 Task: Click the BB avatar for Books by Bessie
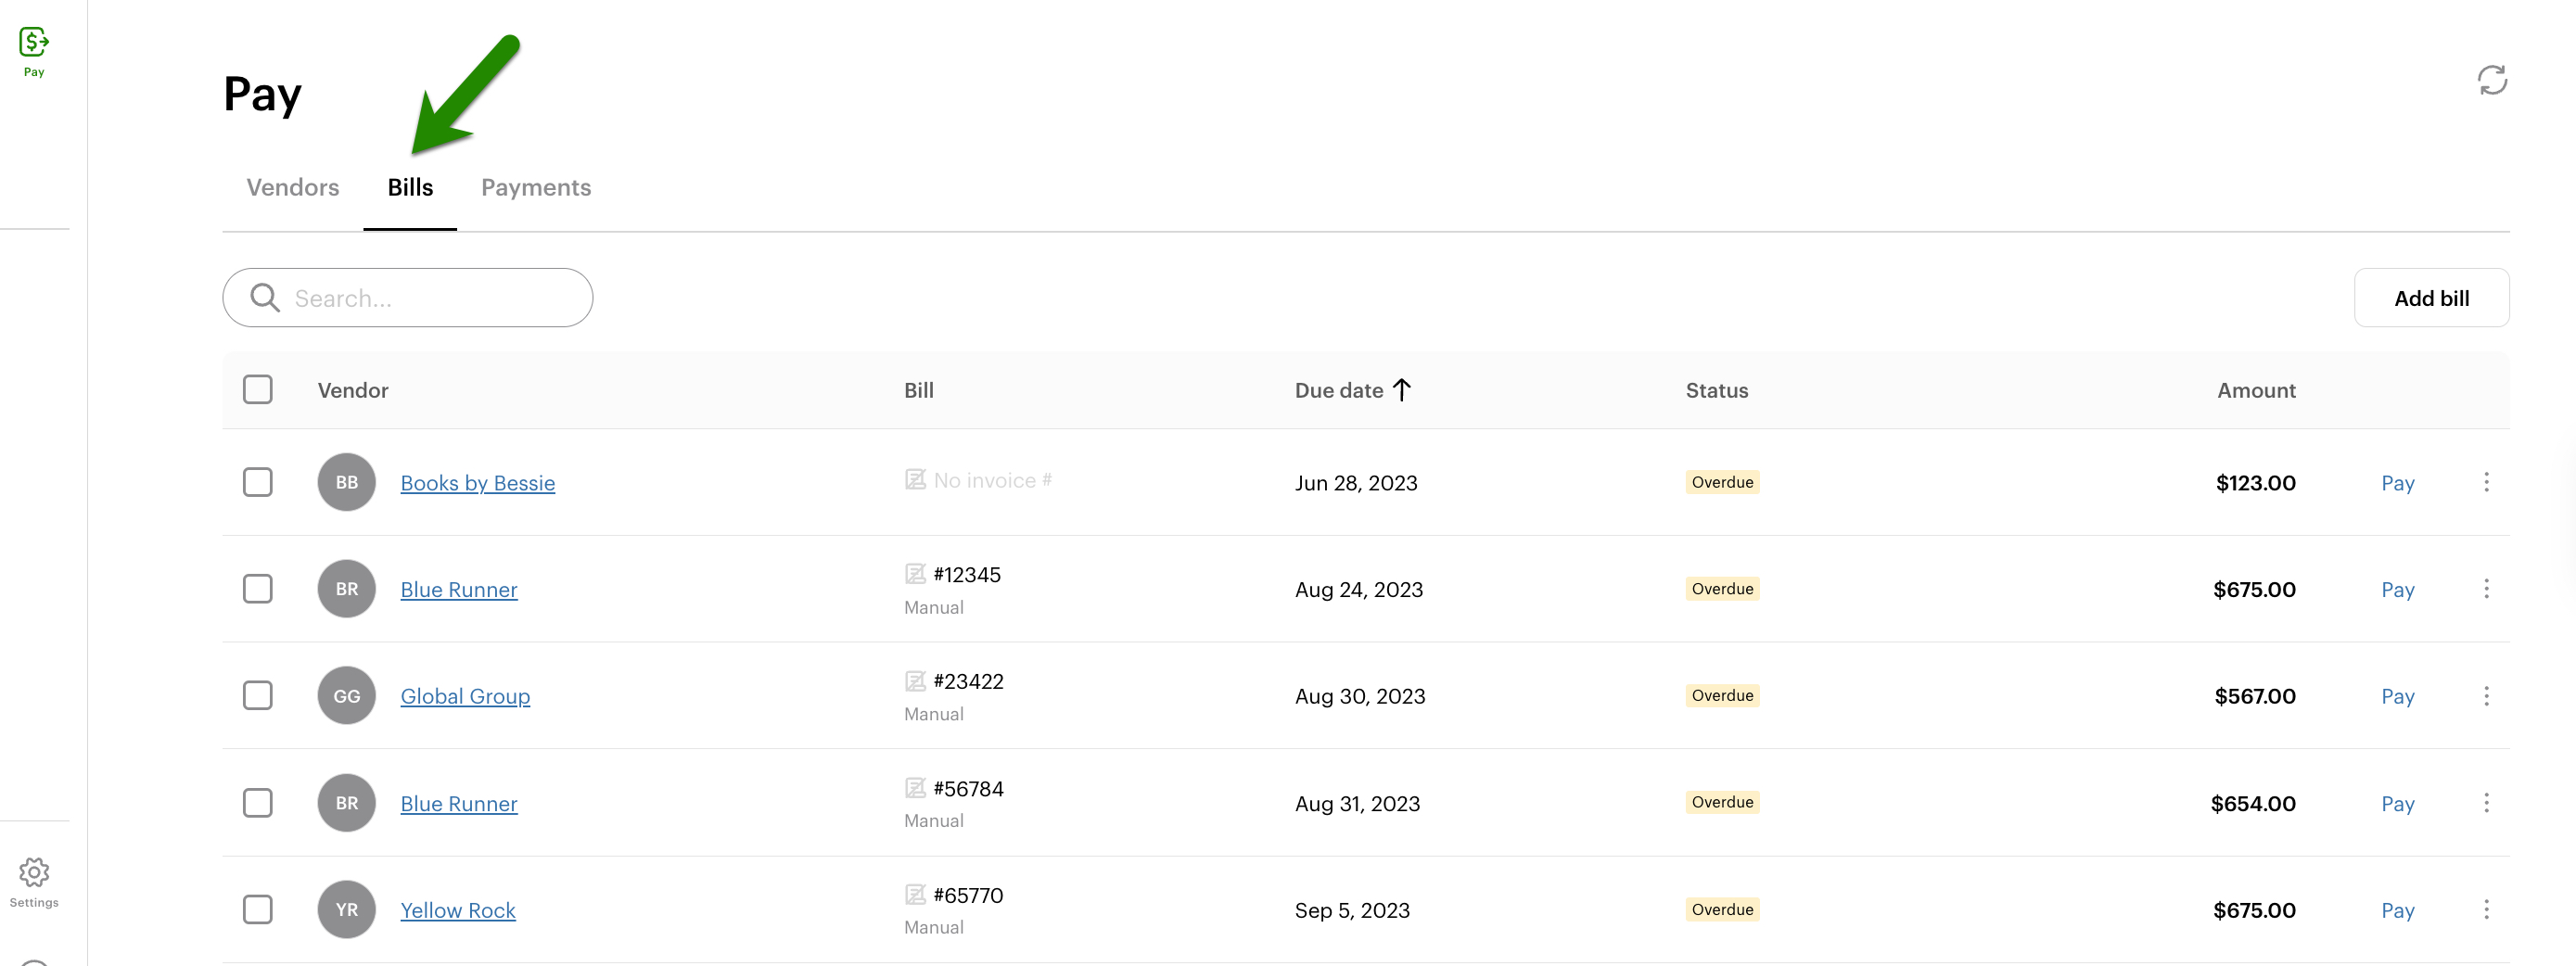click(346, 482)
